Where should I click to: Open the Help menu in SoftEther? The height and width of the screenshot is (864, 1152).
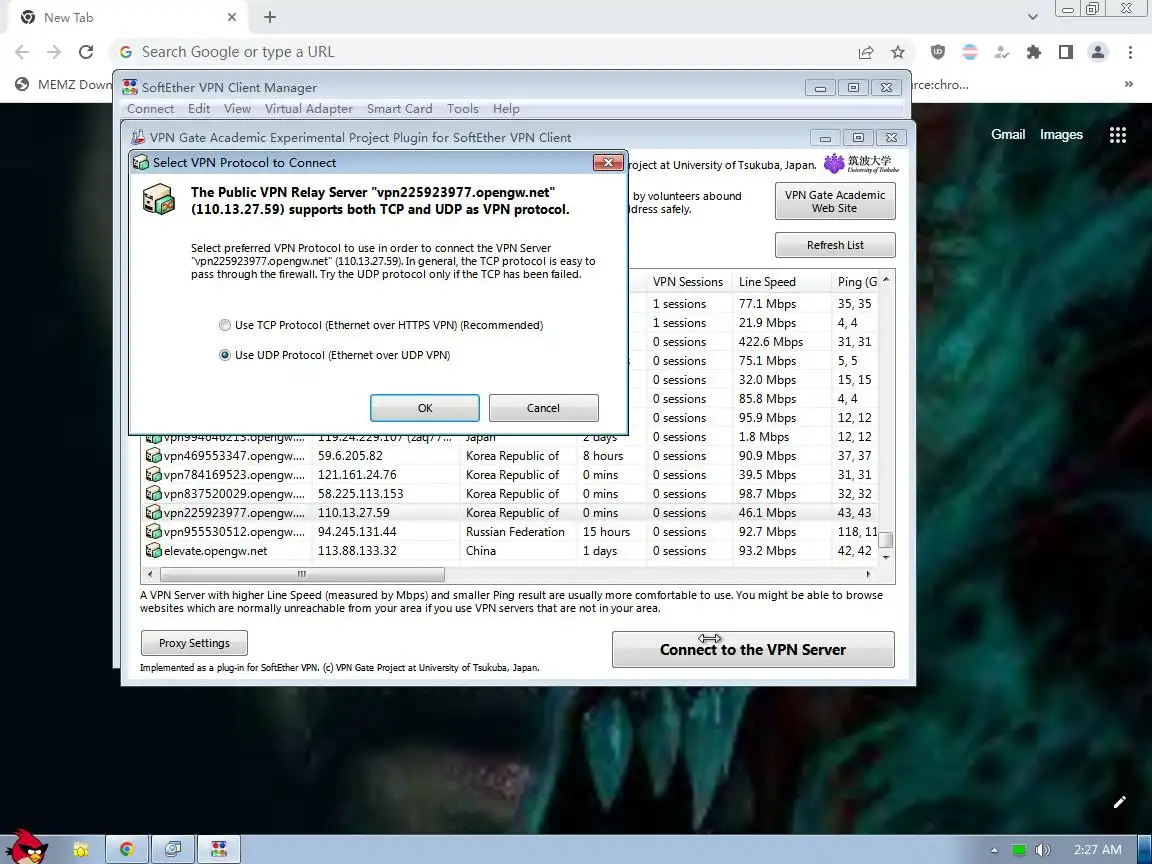(x=506, y=109)
